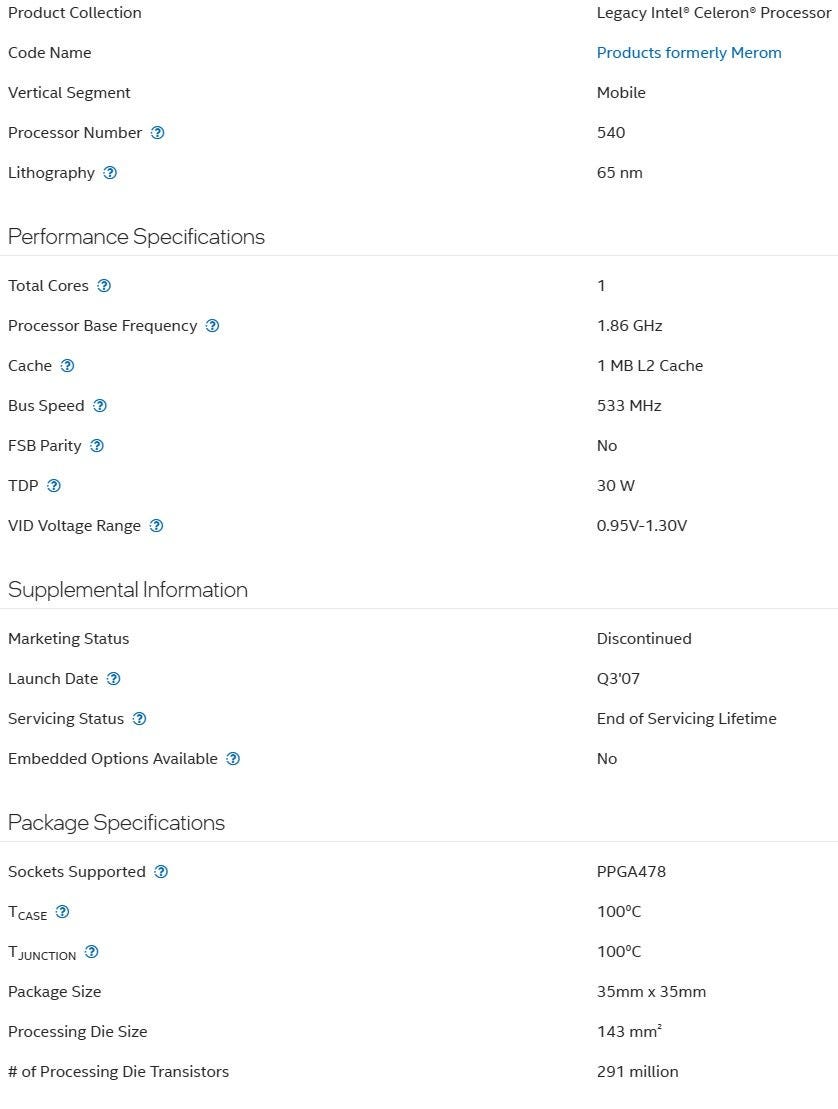Click the Total Cores help icon
This screenshot has height=1109, width=838.
pos(104,286)
